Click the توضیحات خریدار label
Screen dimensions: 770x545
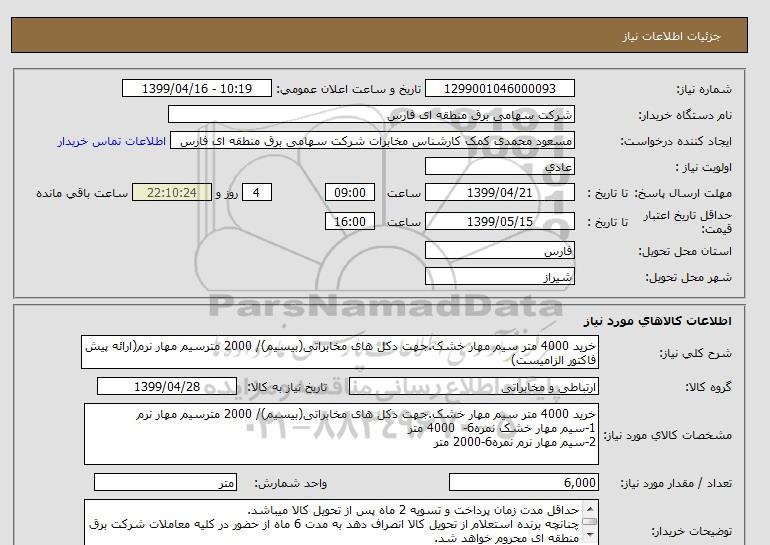point(691,531)
